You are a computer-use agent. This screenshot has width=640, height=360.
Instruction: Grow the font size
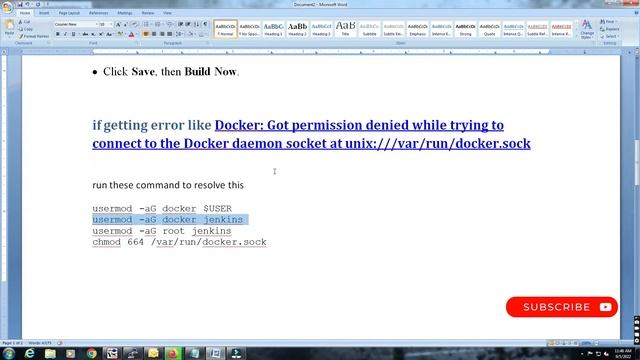click(x=118, y=24)
